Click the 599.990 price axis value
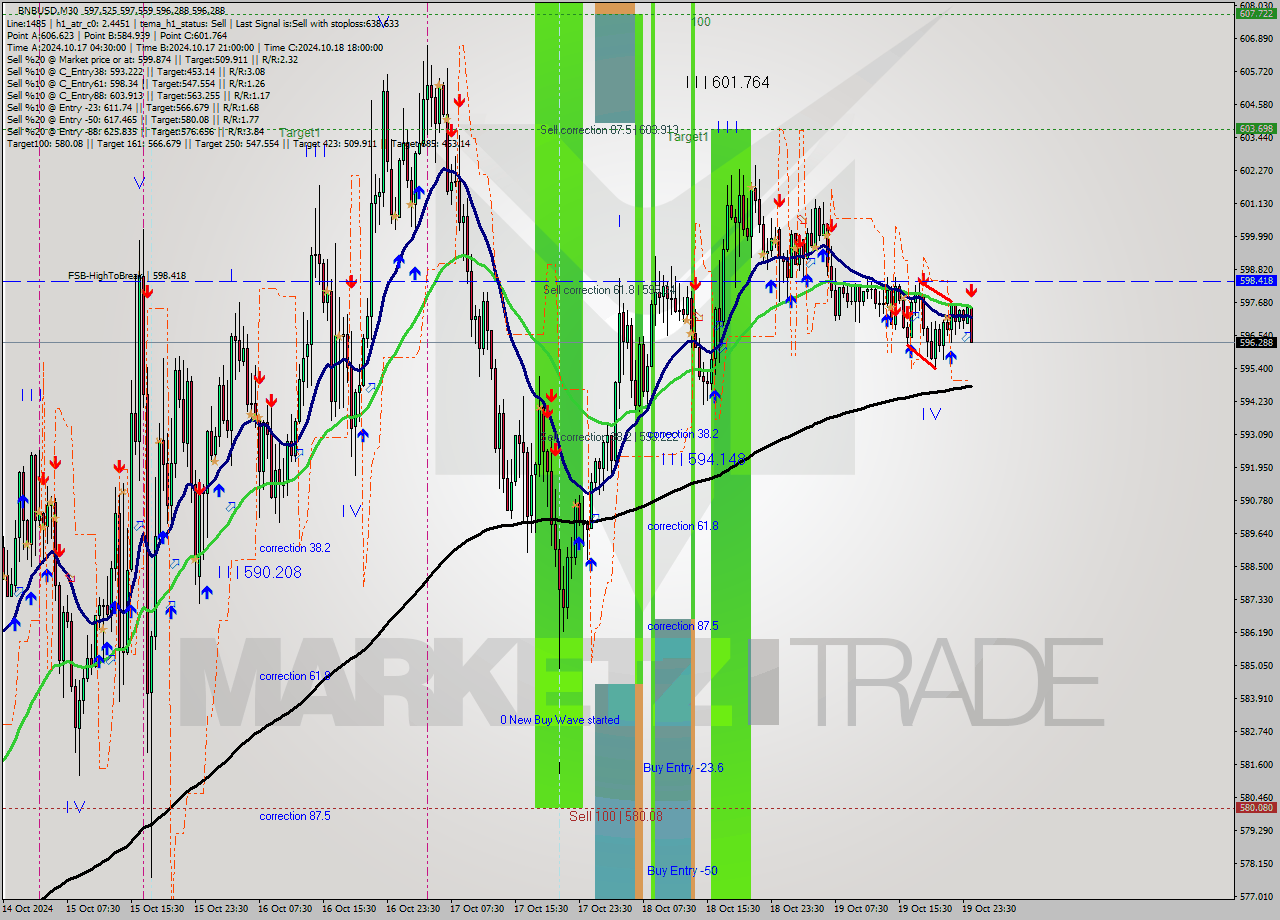This screenshot has height=920, width=1280. [1256, 237]
